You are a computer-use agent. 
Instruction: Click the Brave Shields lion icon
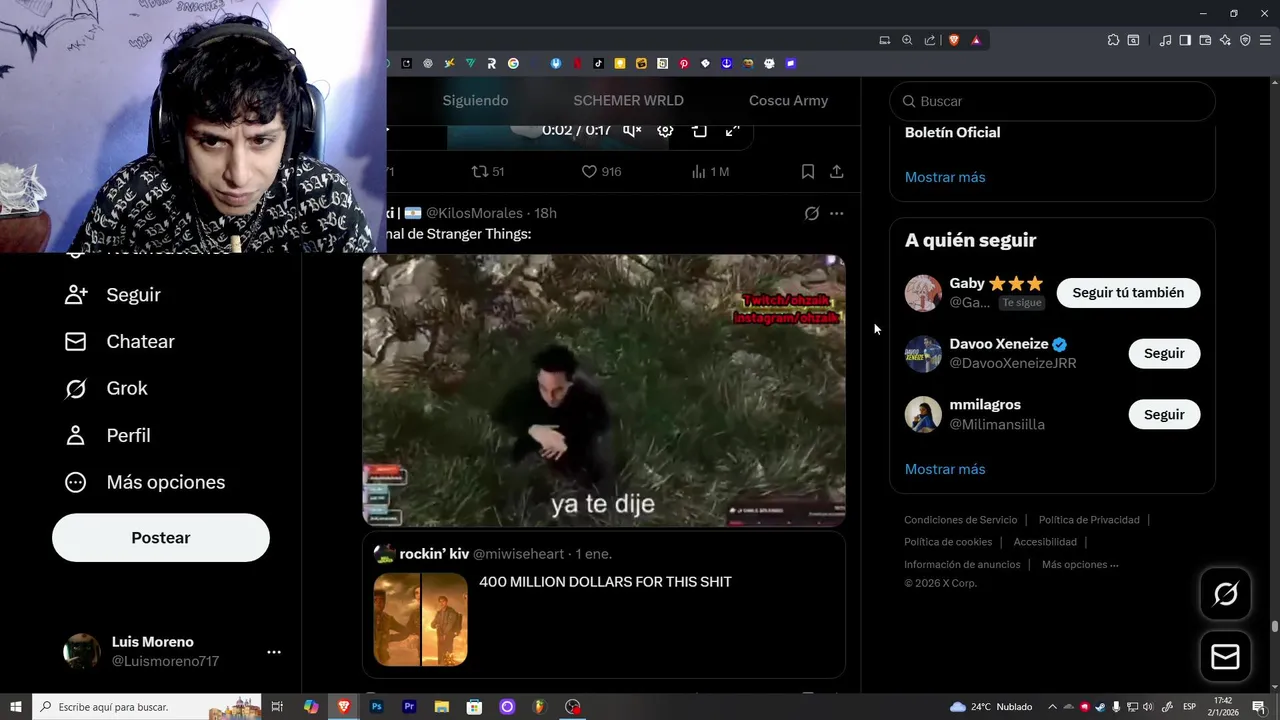[x=953, y=40]
